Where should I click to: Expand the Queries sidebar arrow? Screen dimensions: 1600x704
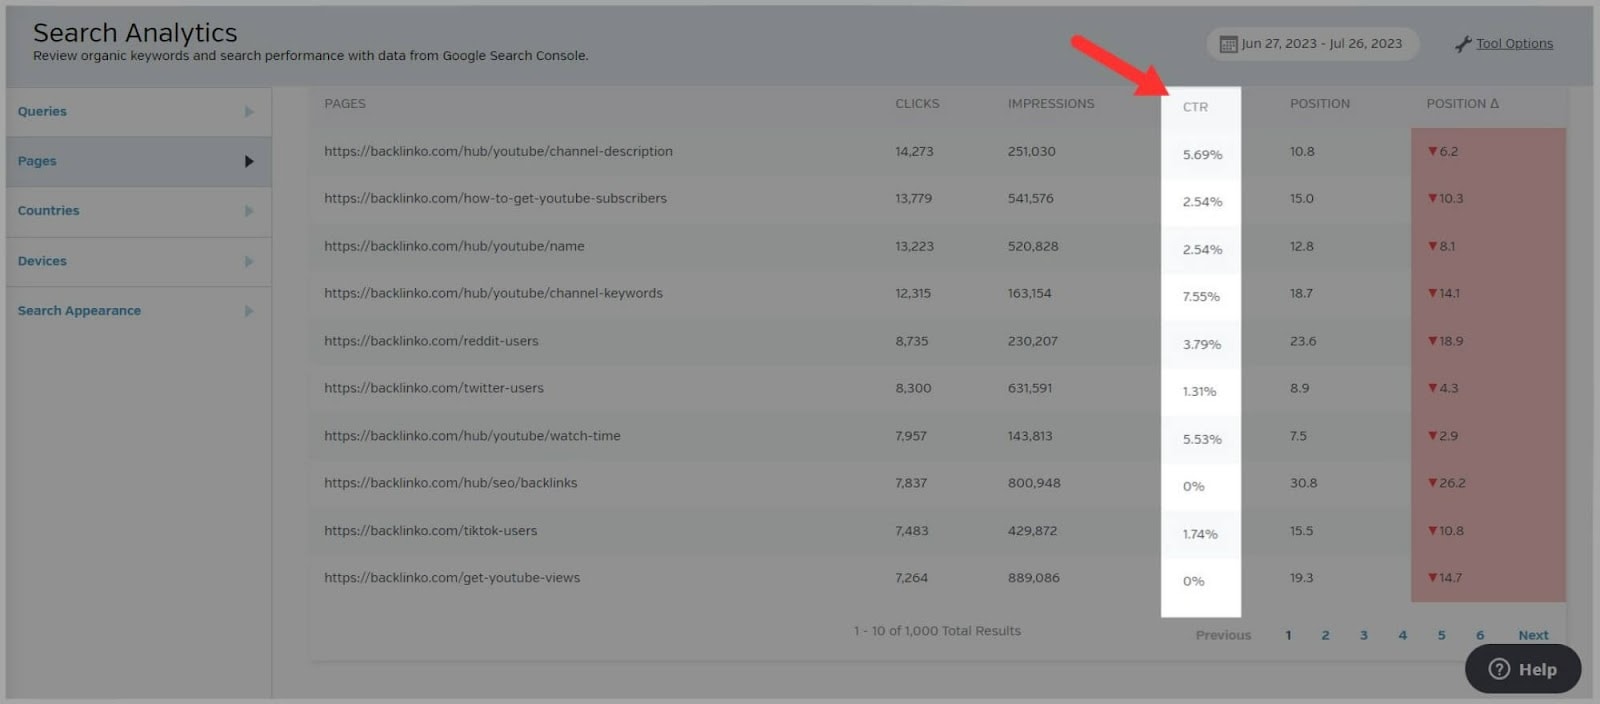(249, 112)
